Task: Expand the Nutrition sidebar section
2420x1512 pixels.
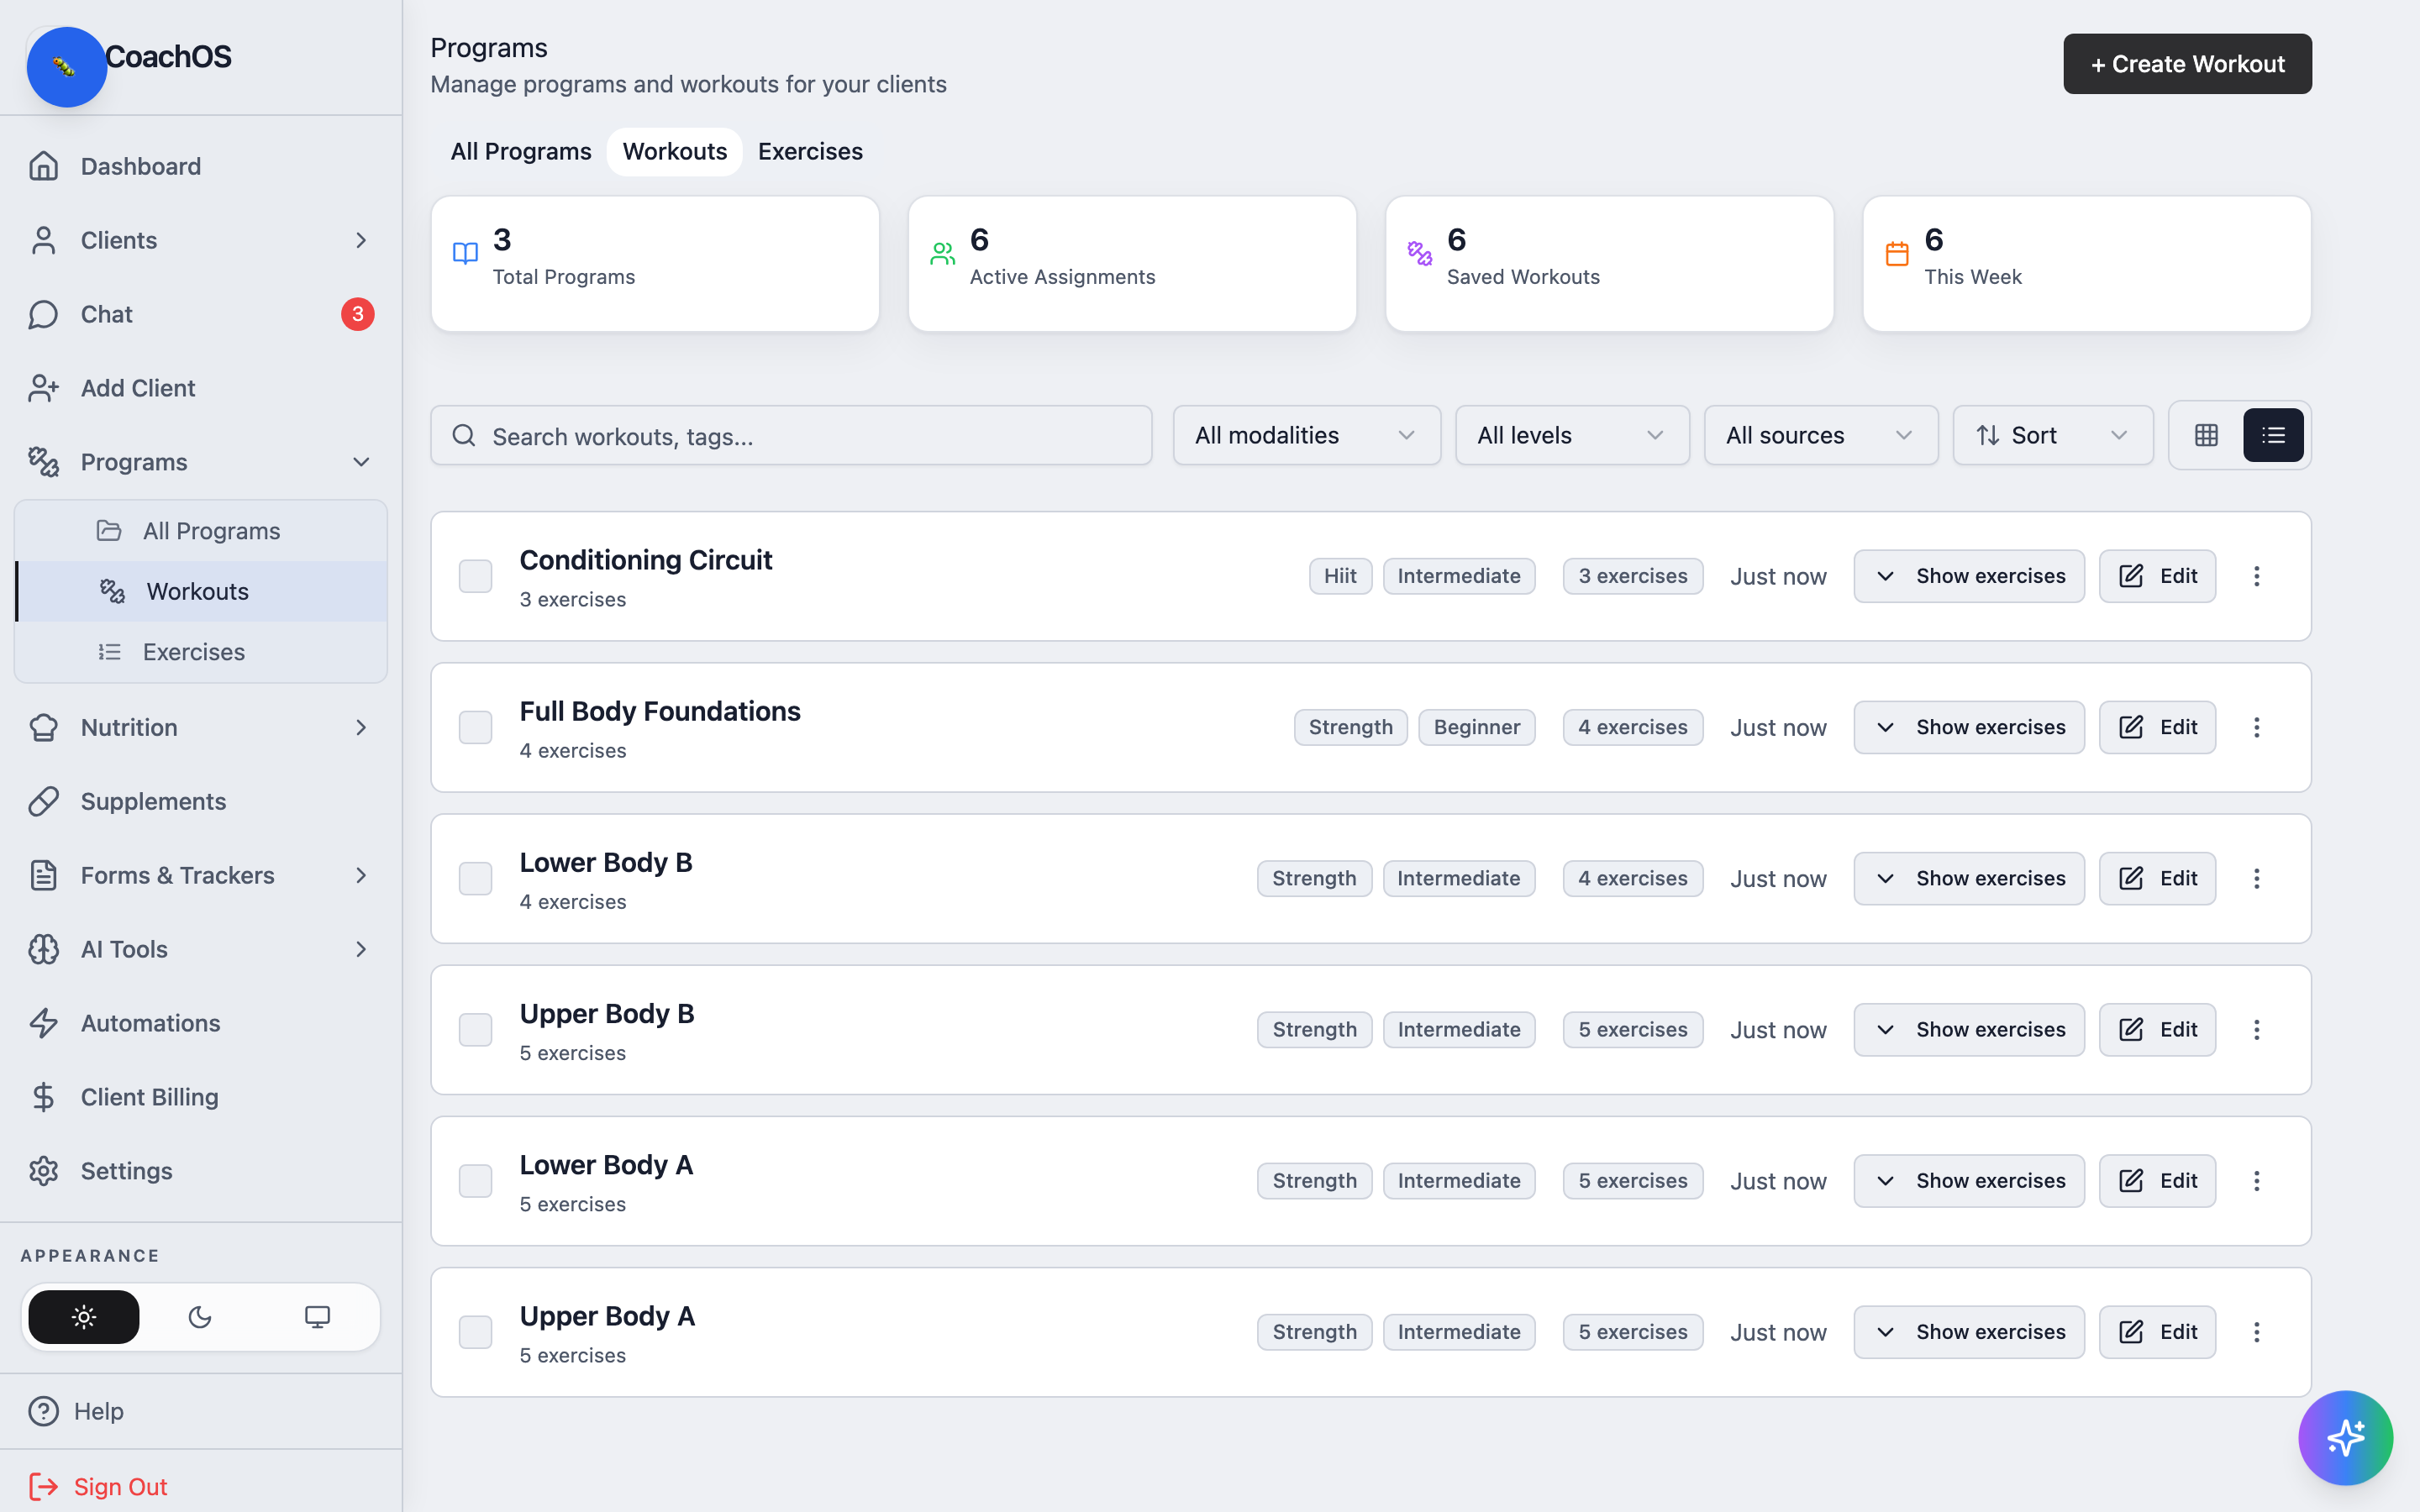Action: (361, 727)
